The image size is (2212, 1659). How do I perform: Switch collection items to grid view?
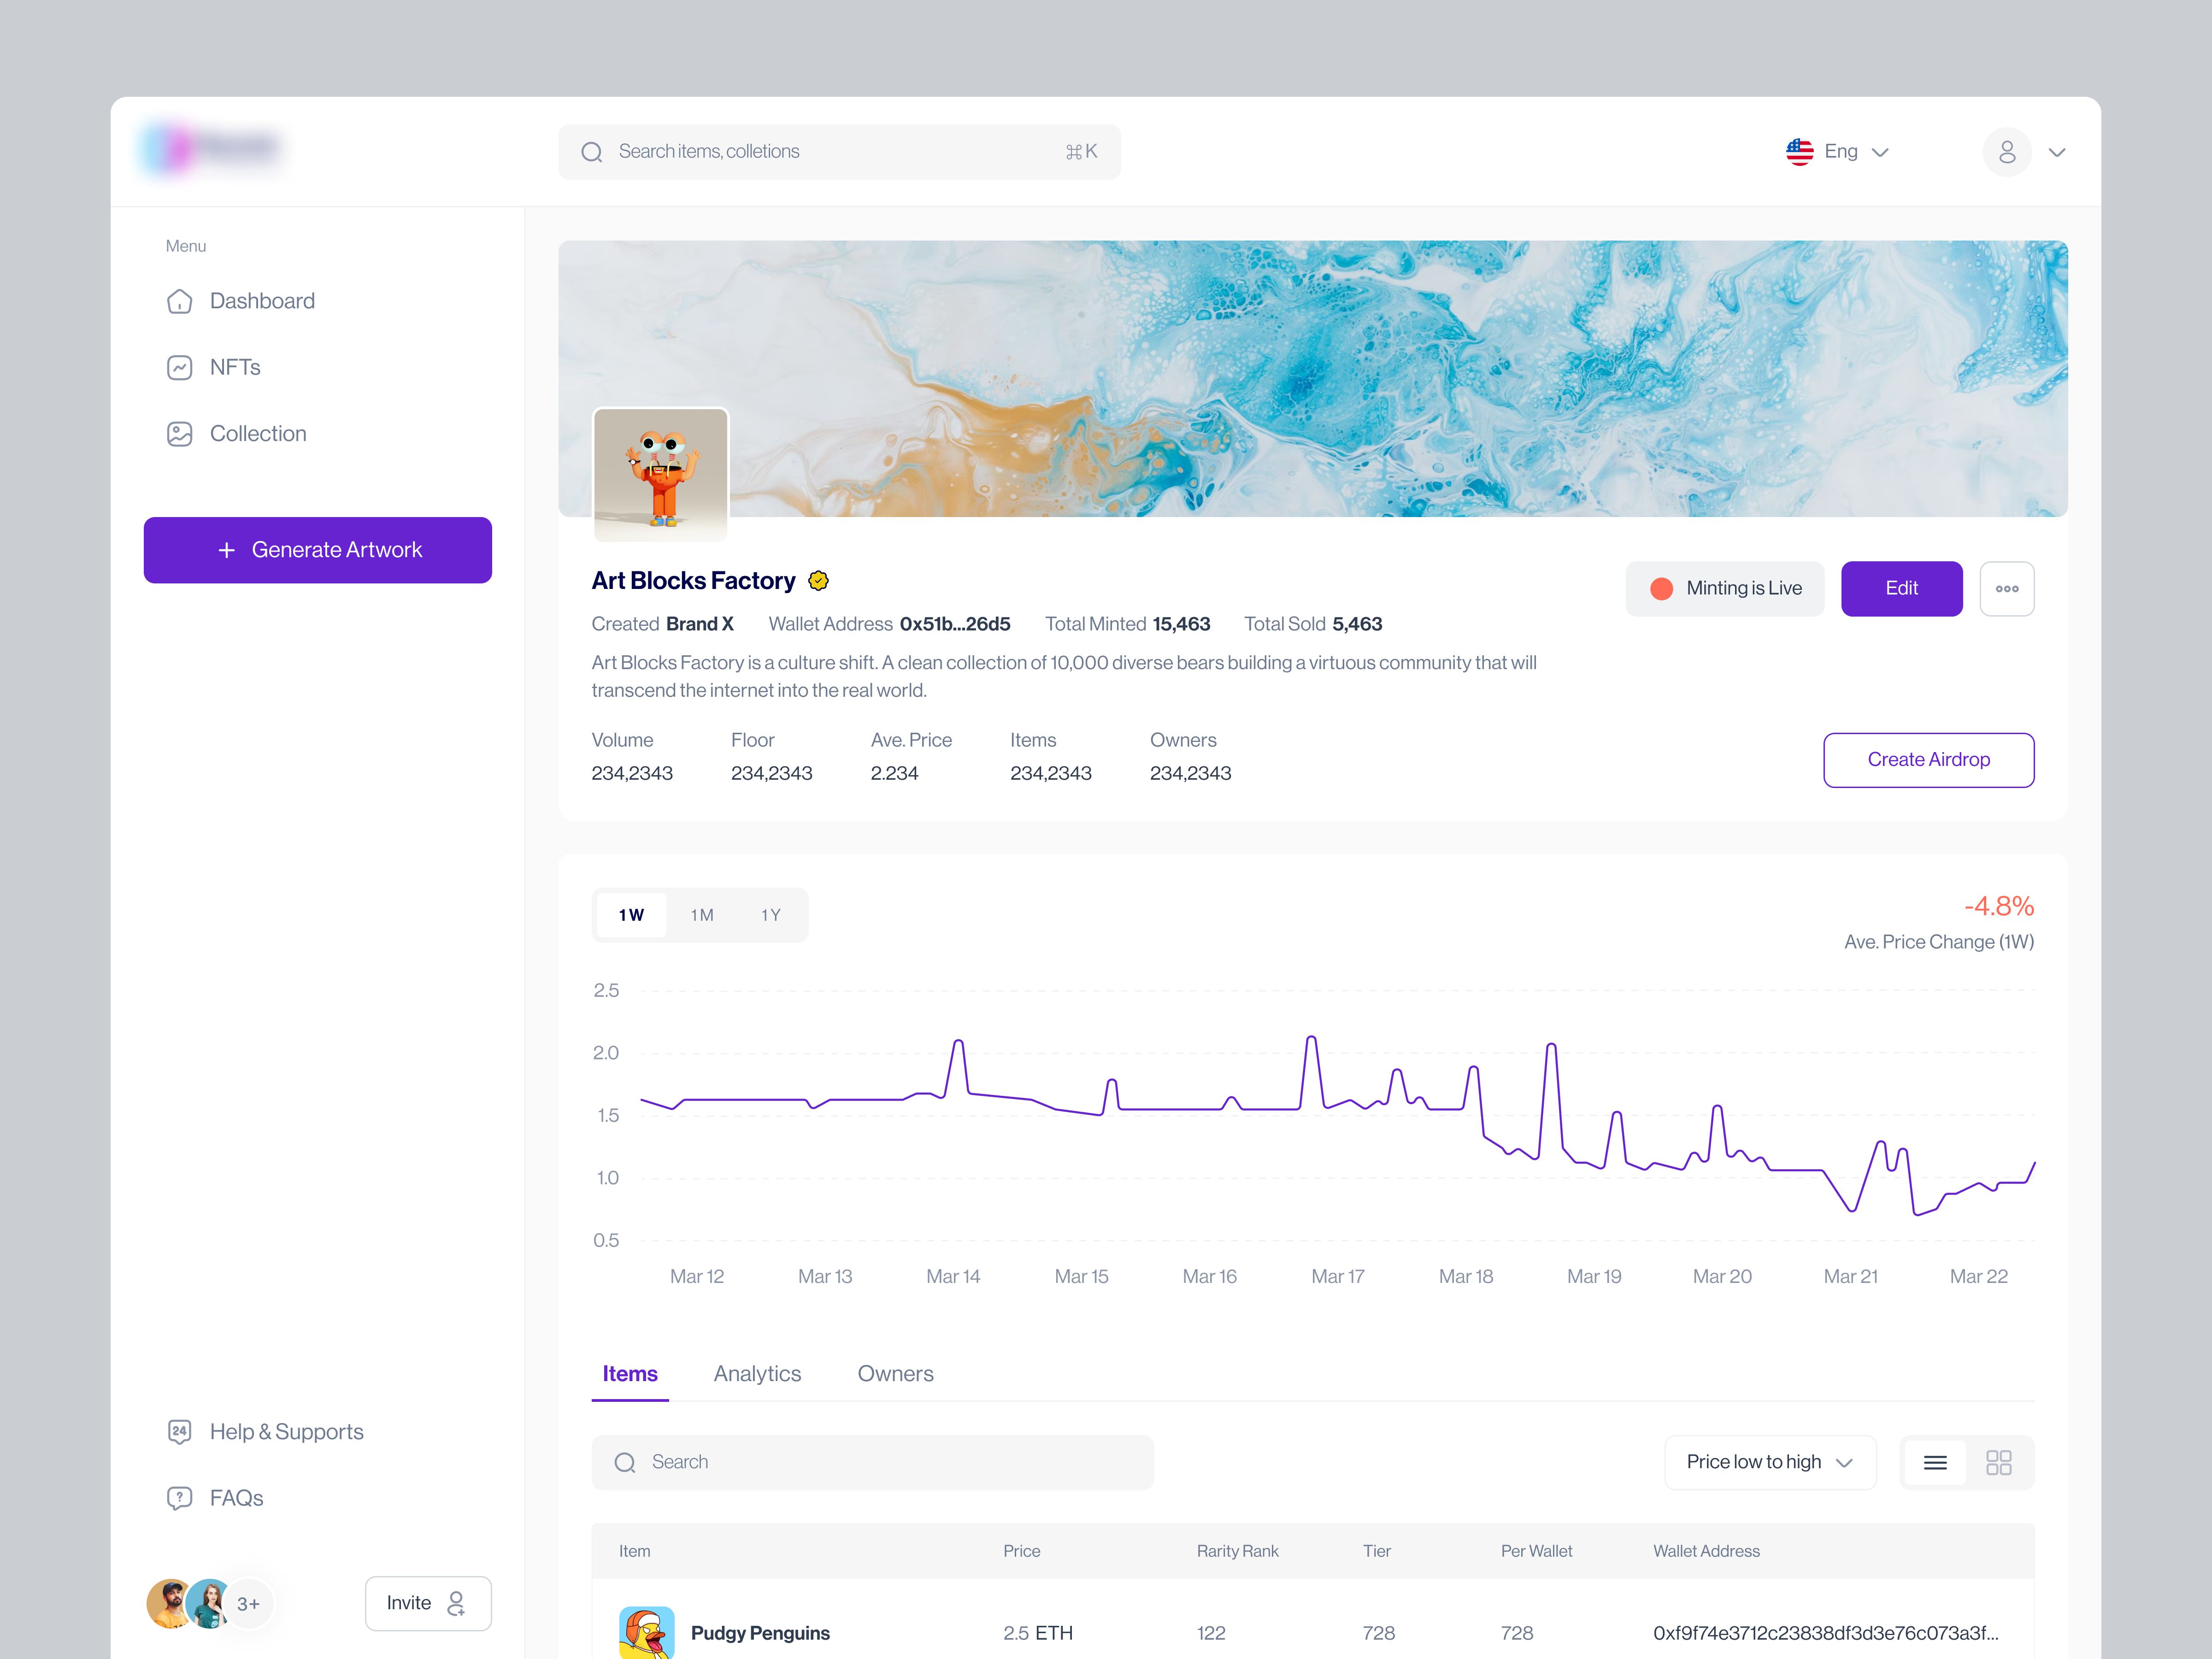point(1999,1462)
